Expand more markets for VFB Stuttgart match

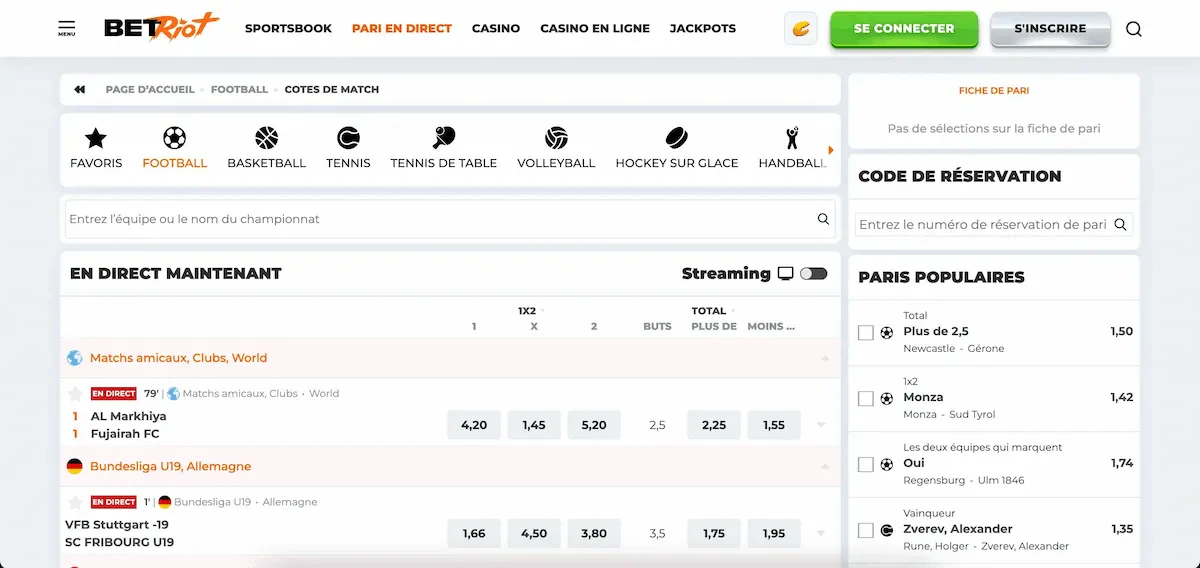(821, 534)
